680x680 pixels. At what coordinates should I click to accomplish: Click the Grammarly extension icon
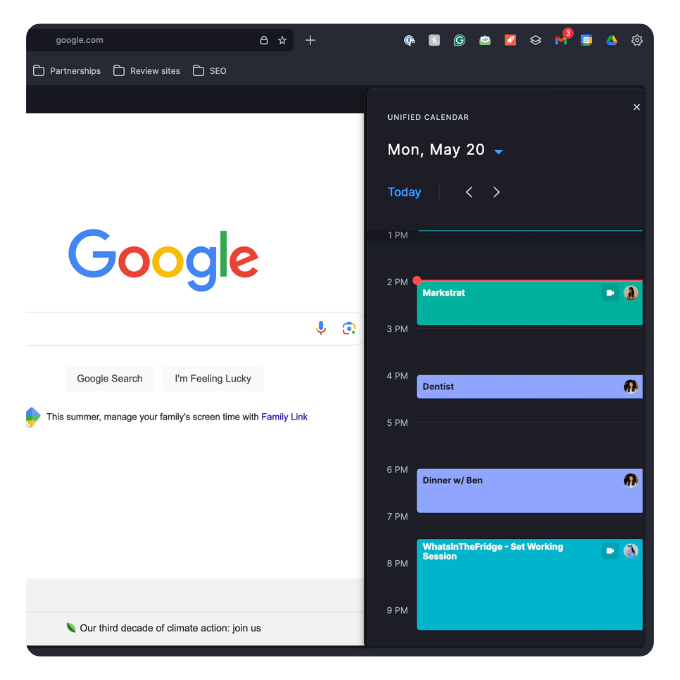click(x=459, y=40)
